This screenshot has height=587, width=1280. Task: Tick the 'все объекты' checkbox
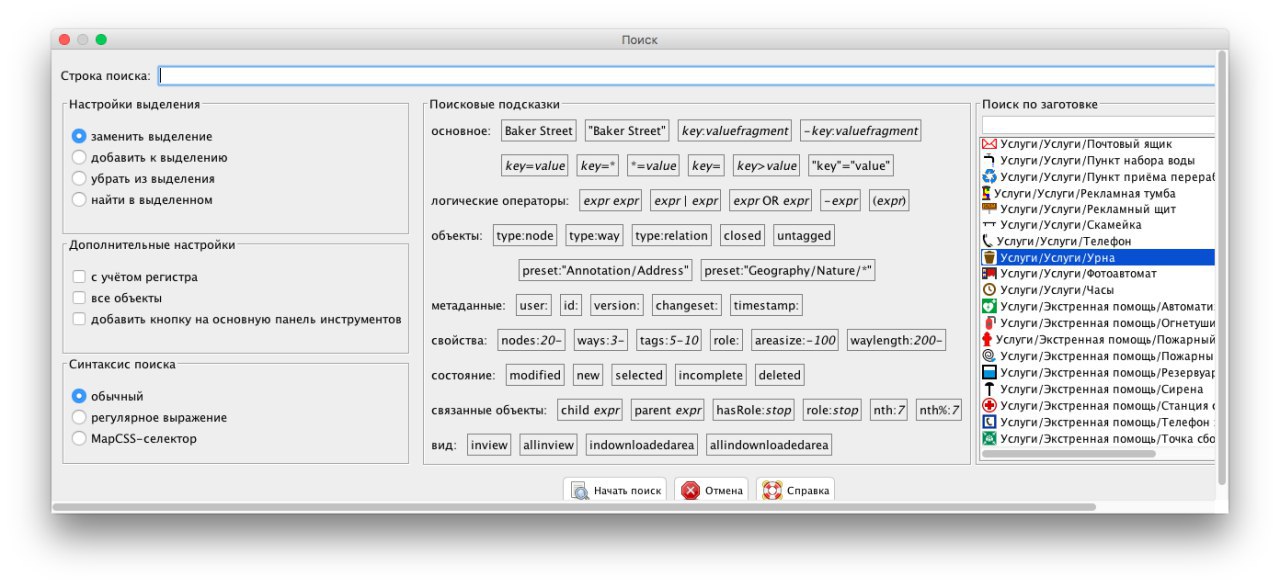(x=79, y=298)
